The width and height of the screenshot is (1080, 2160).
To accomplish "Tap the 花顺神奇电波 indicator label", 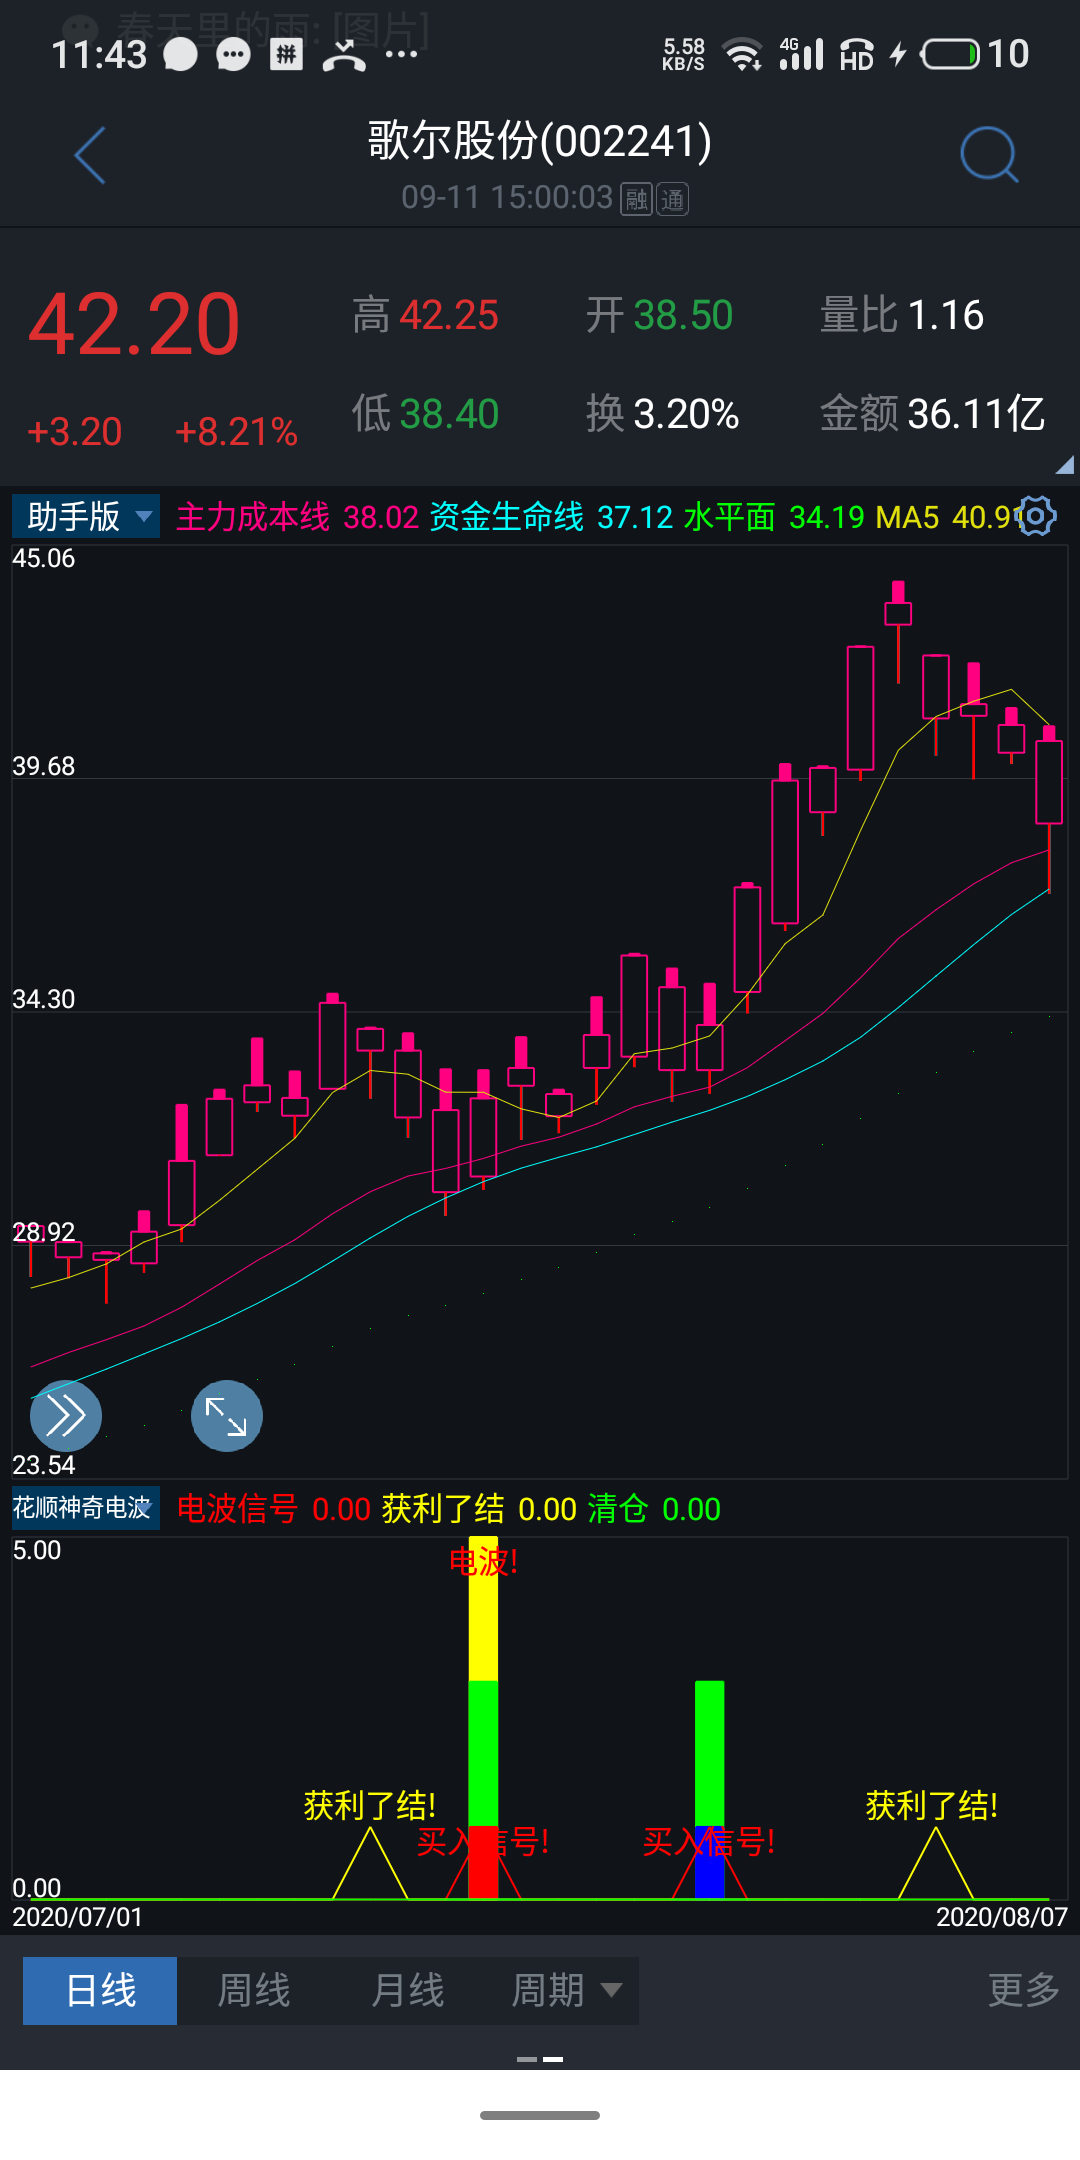I will point(84,1508).
